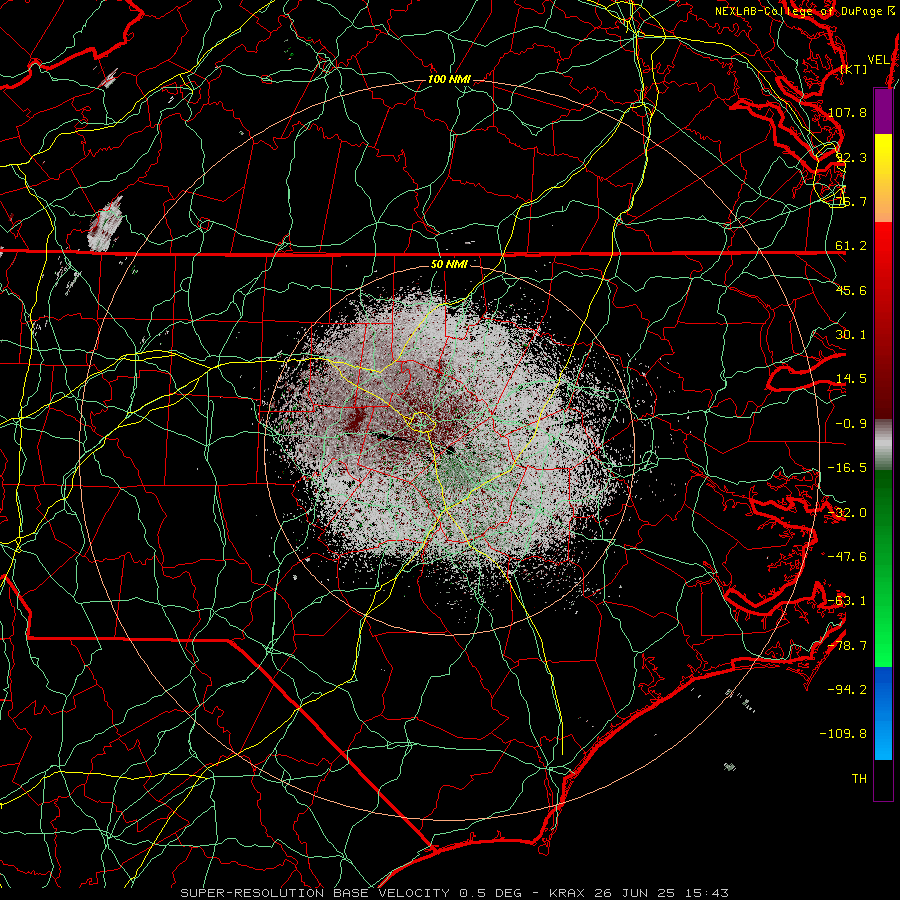
Task: Click the 50 NMI range ring label
Action: point(449,264)
